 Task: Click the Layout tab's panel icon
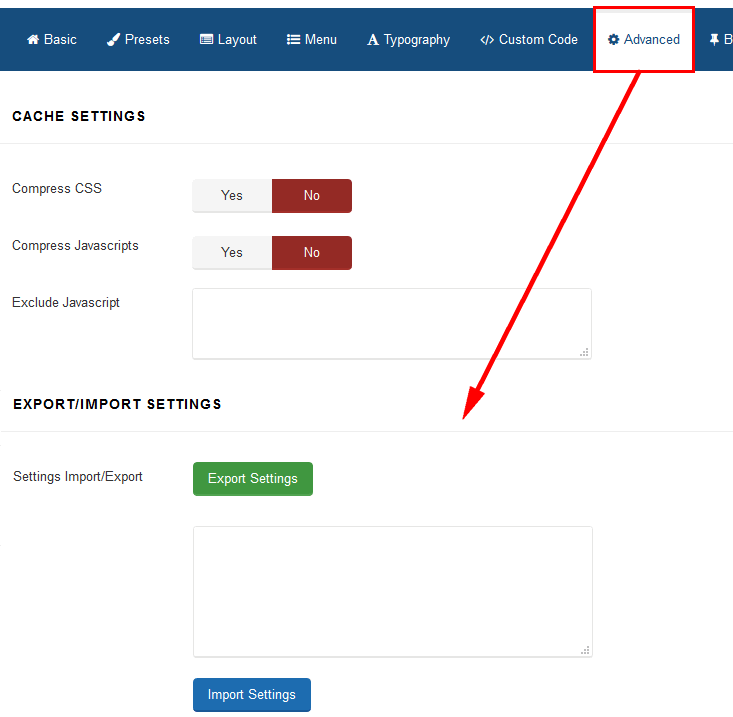point(206,40)
